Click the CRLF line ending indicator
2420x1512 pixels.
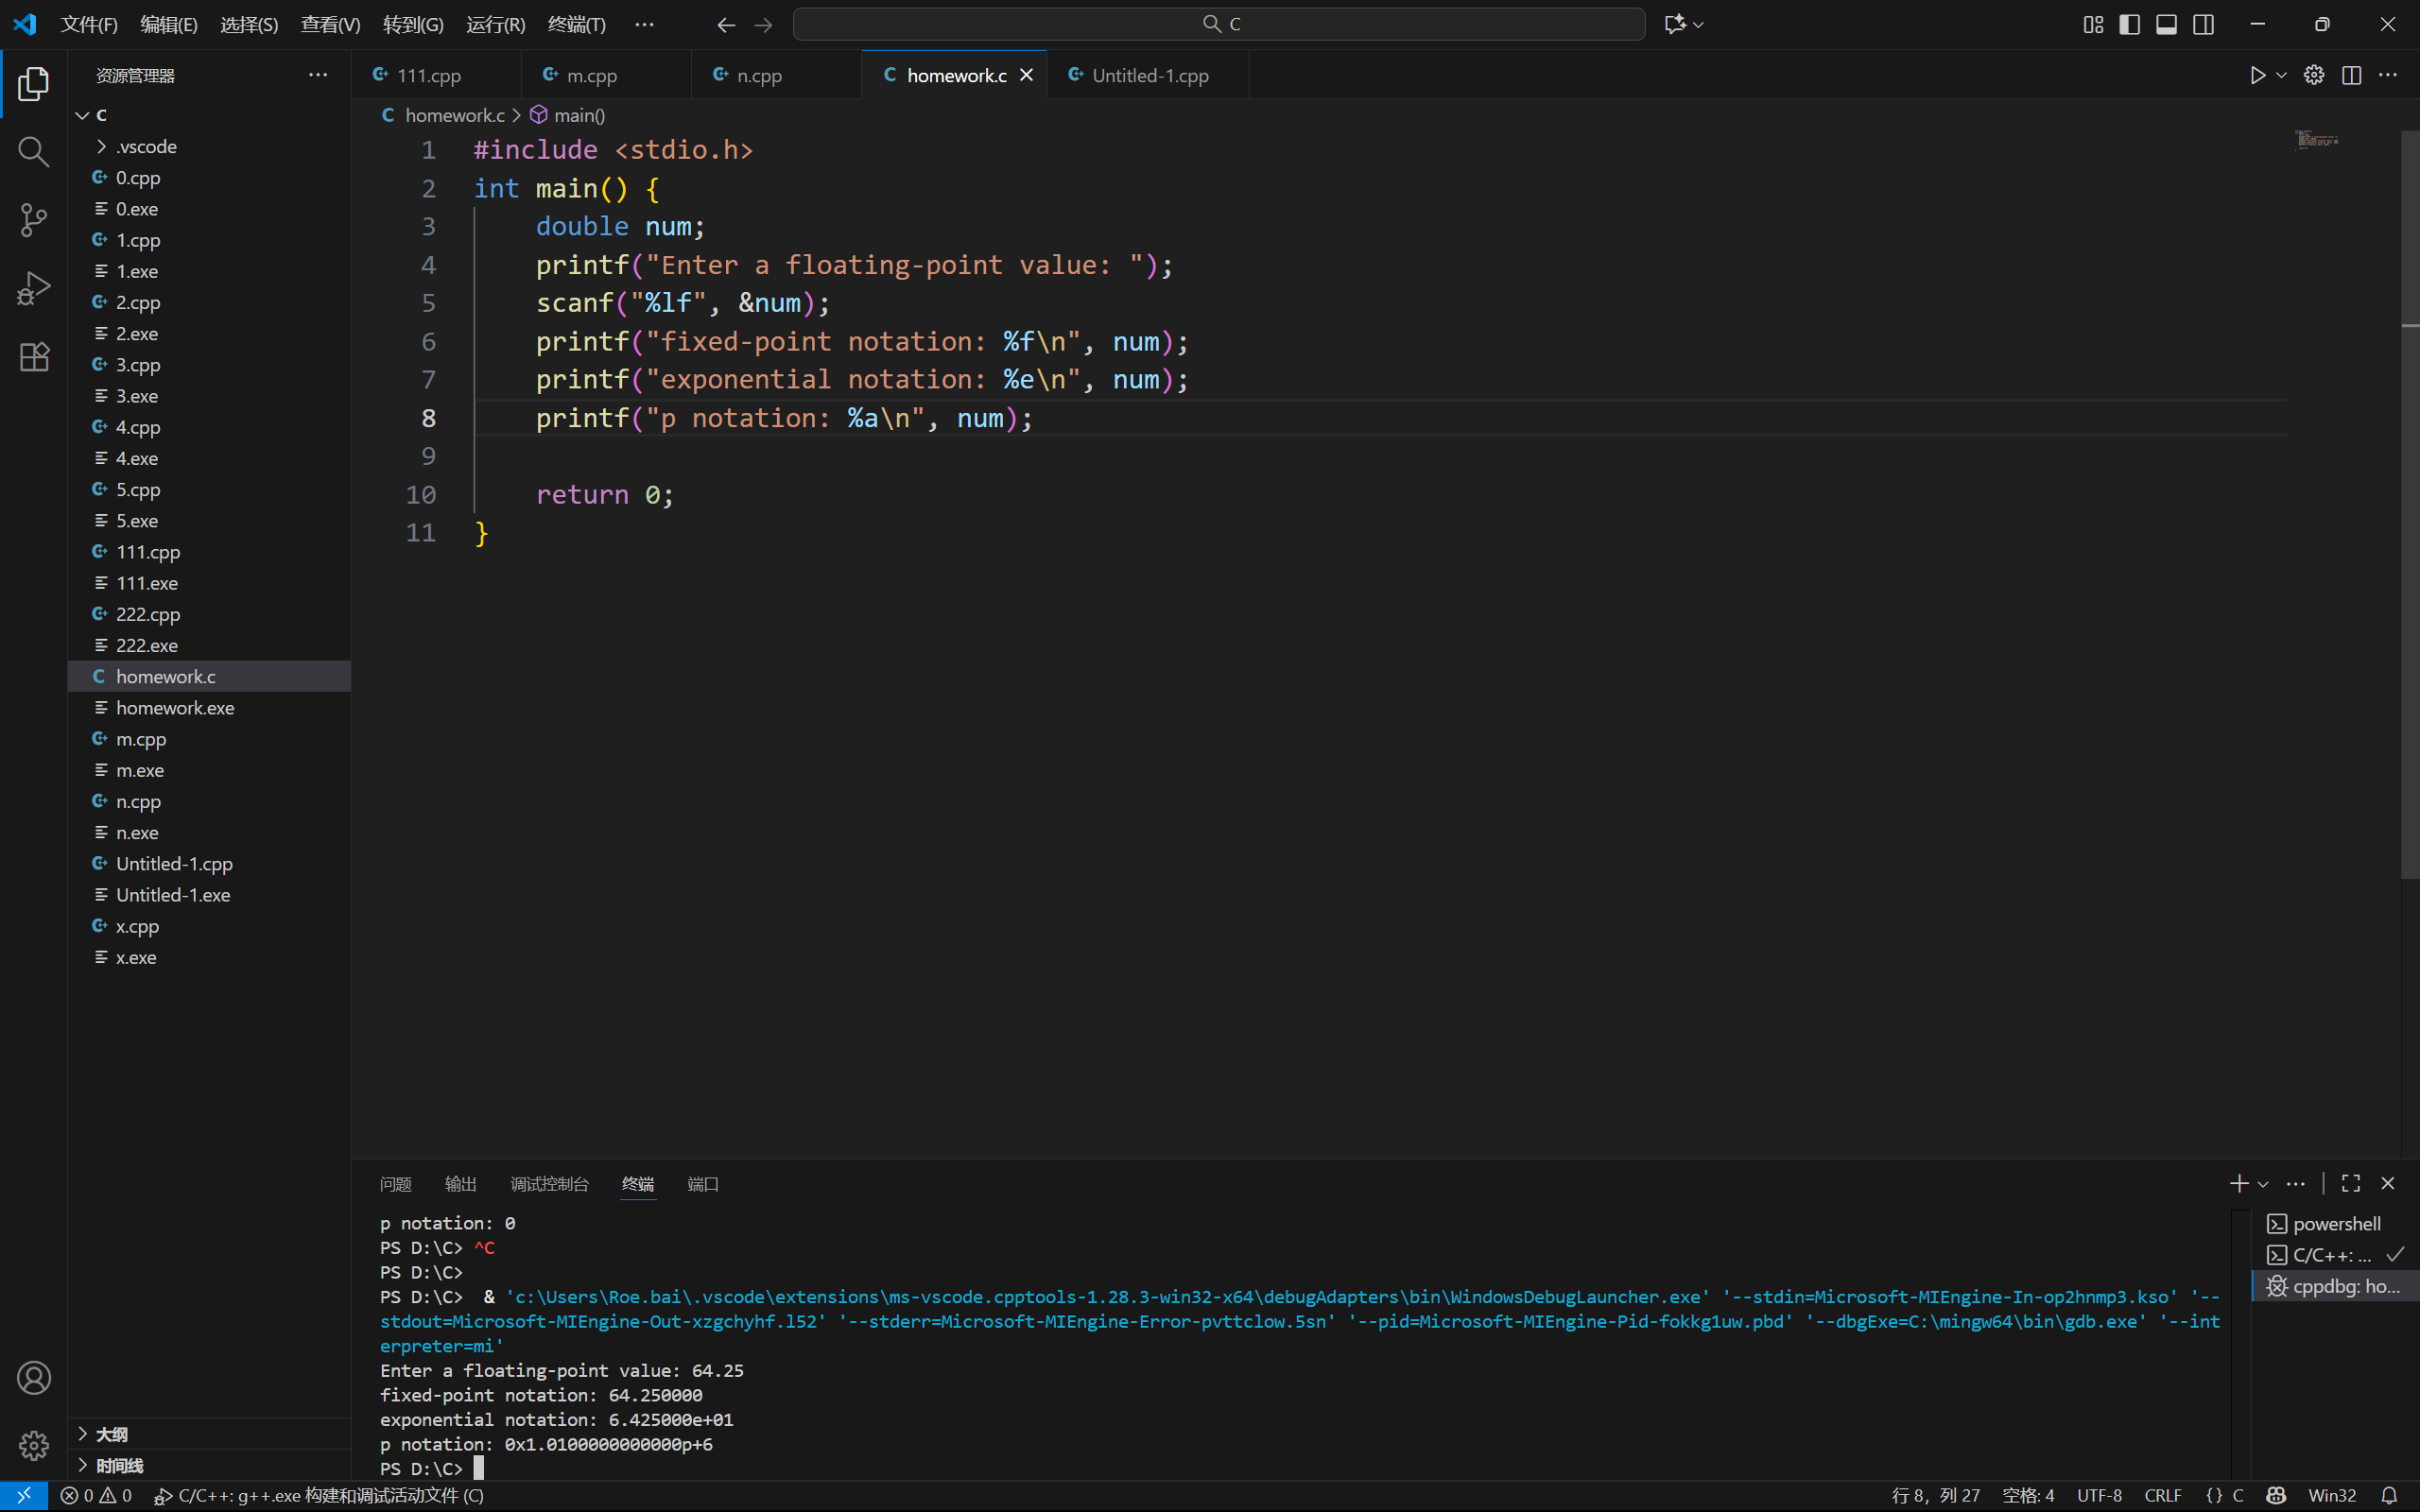point(2162,1495)
